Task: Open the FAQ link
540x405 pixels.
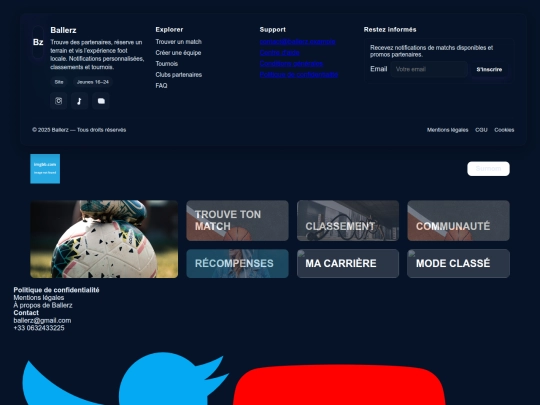Action: click(x=161, y=86)
